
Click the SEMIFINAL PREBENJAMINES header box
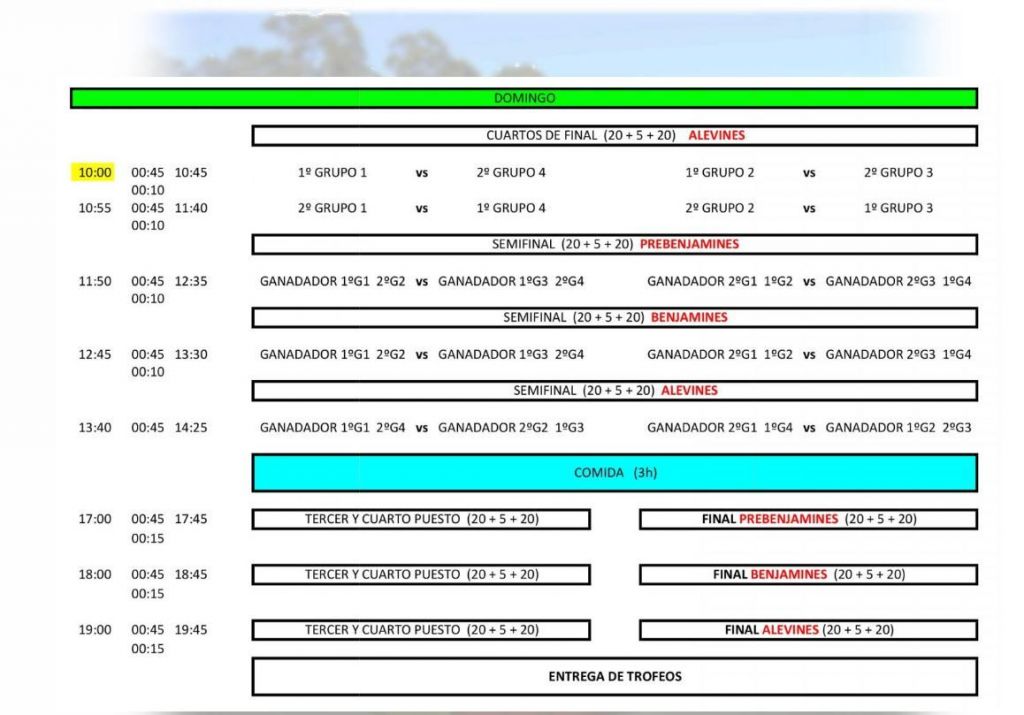pos(614,244)
